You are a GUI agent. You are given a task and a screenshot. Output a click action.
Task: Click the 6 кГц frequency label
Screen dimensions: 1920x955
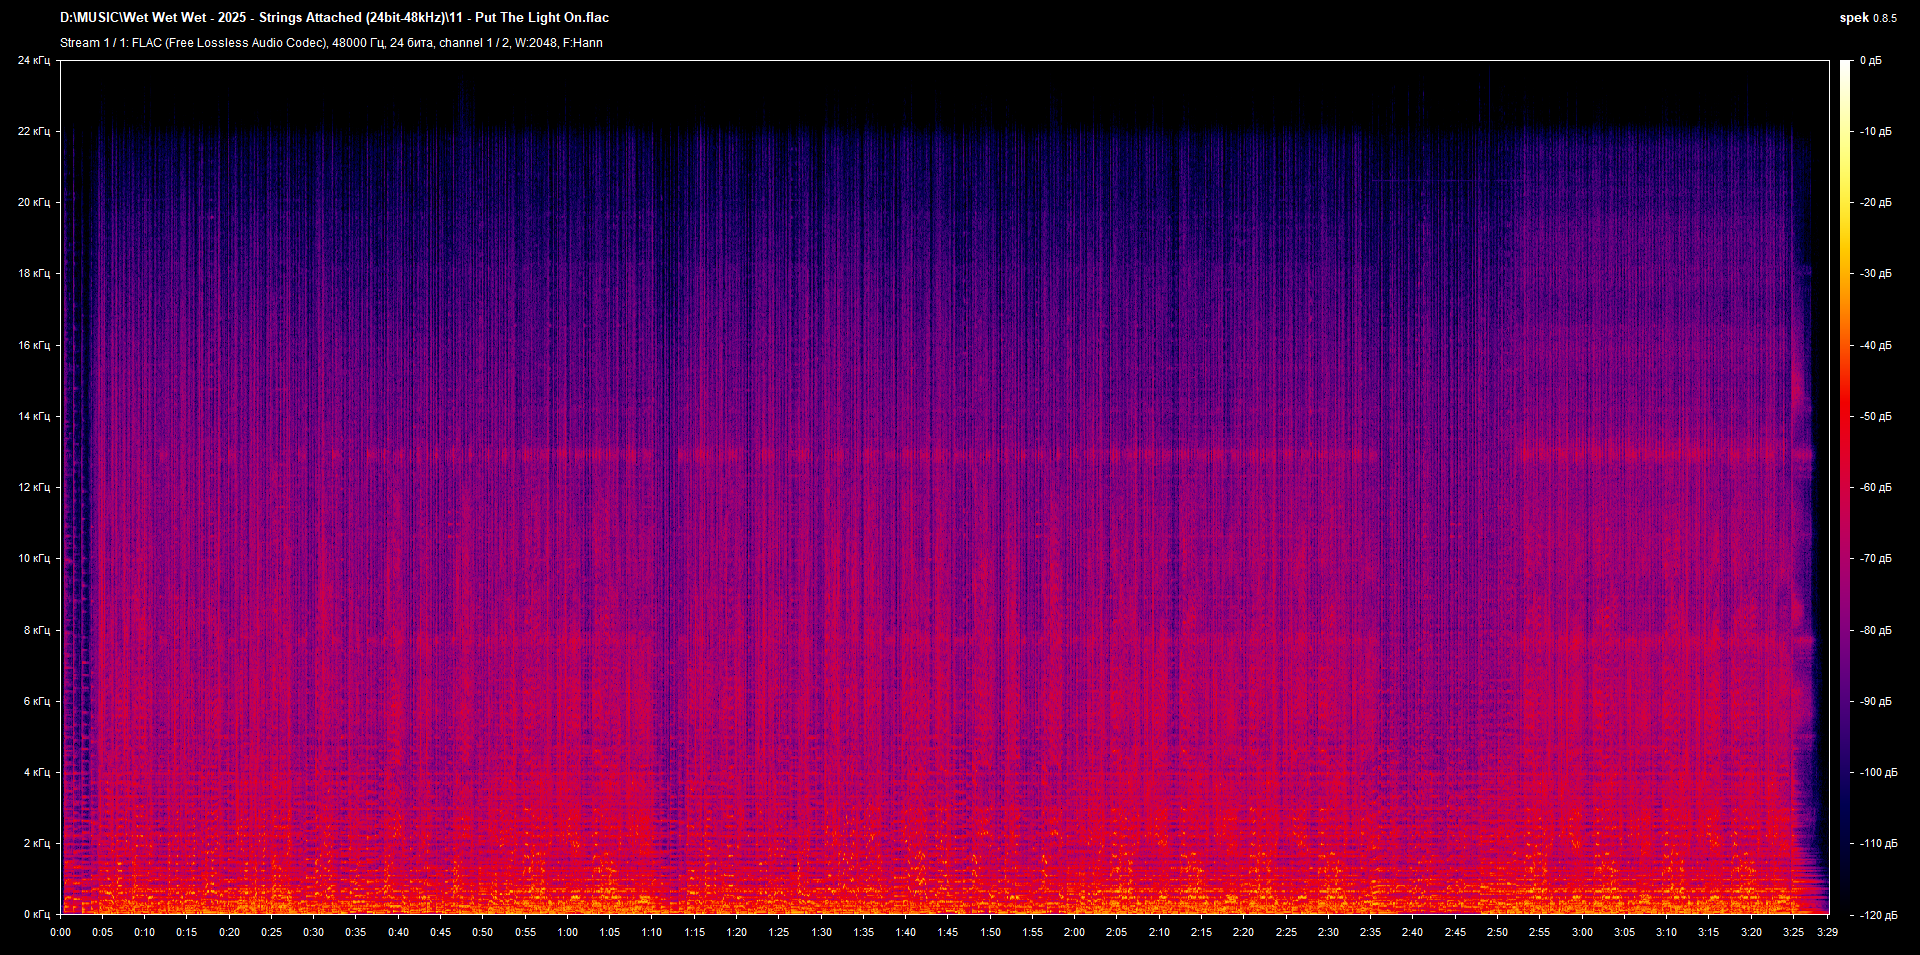click(x=37, y=701)
